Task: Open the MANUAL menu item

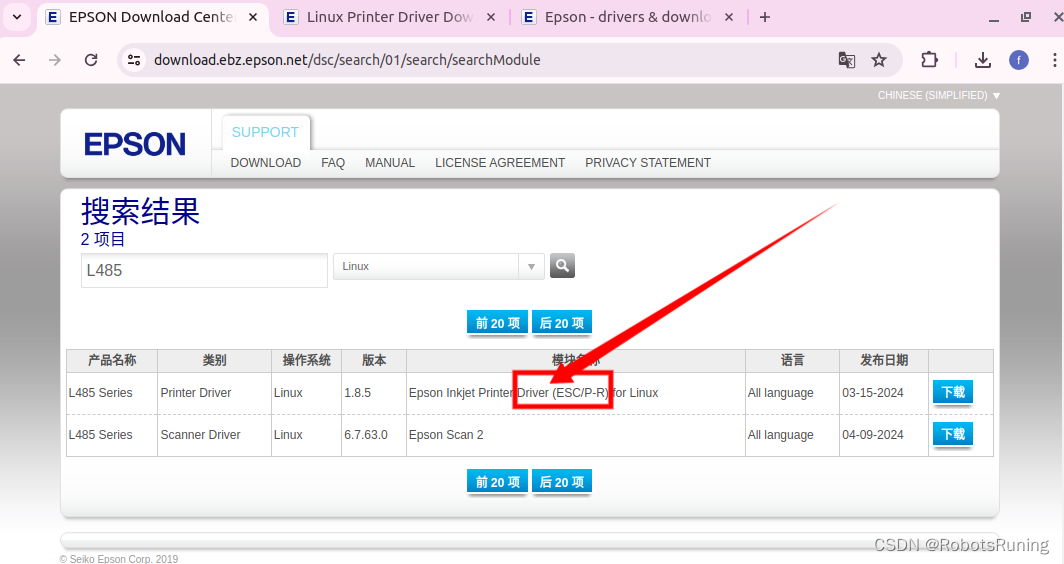Action: click(390, 163)
